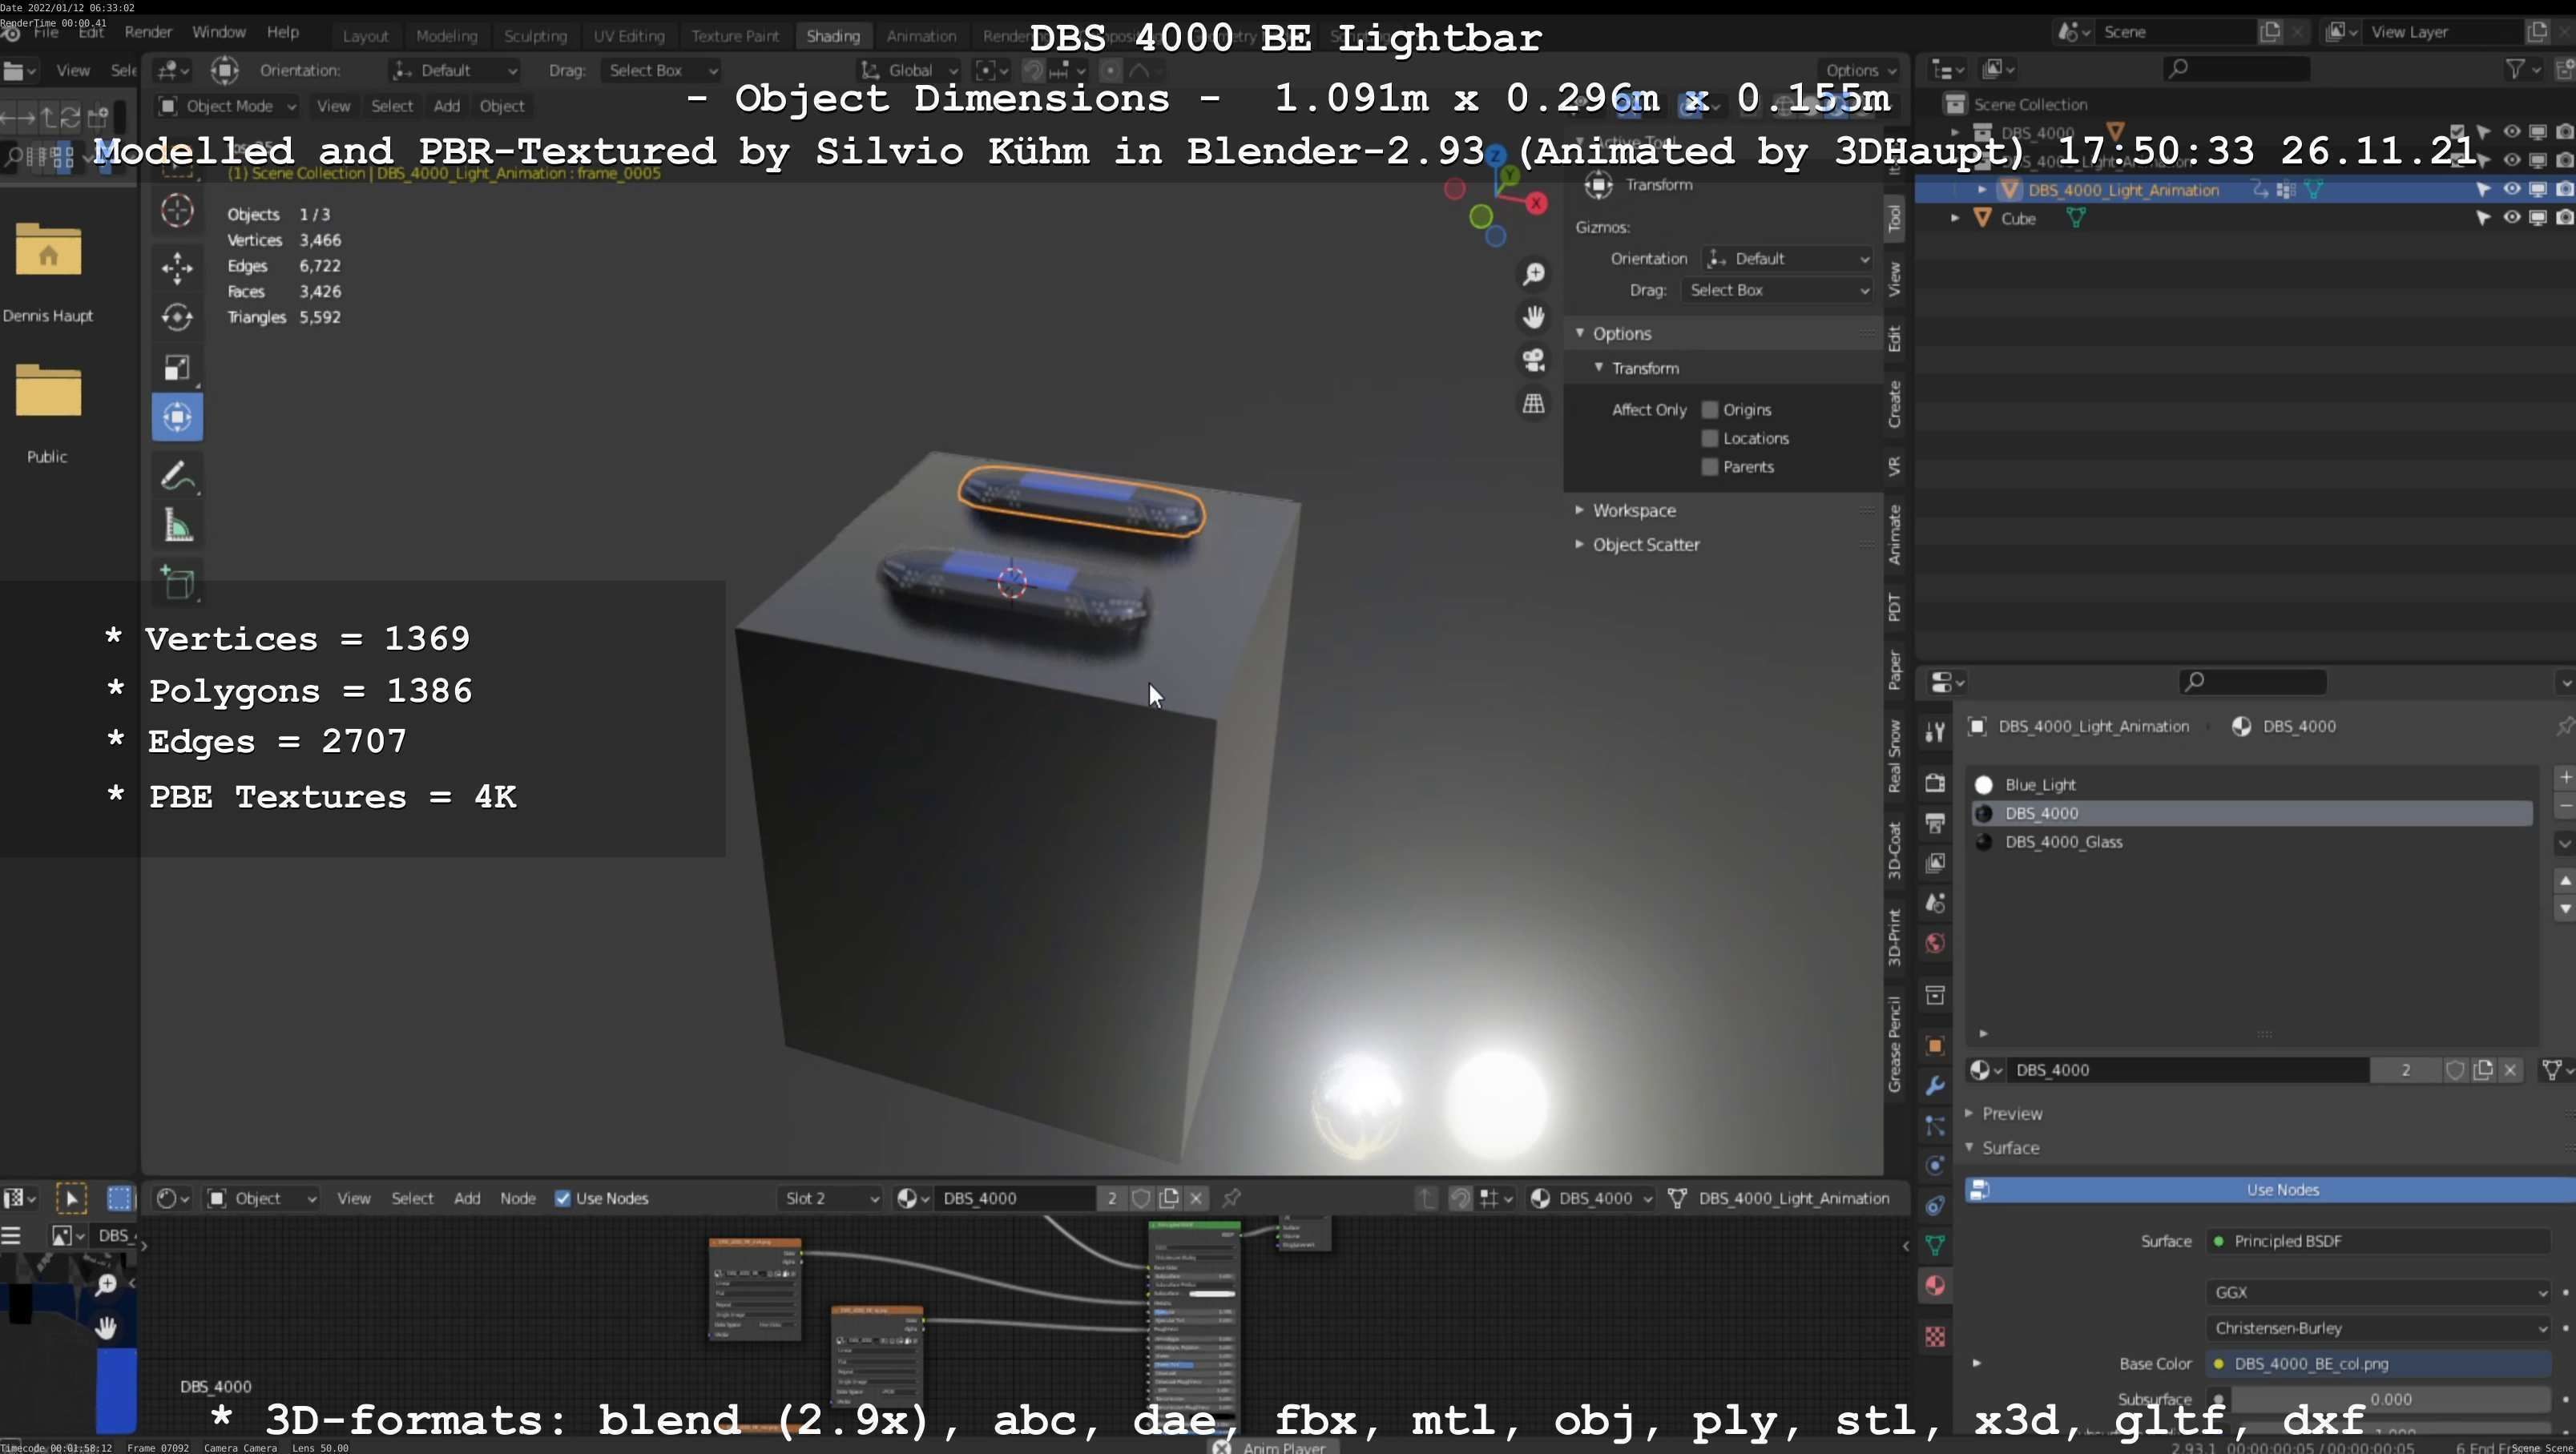This screenshot has width=2576, height=1454.
Task: Open the Object Mode dropdown
Action: point(228,106)
